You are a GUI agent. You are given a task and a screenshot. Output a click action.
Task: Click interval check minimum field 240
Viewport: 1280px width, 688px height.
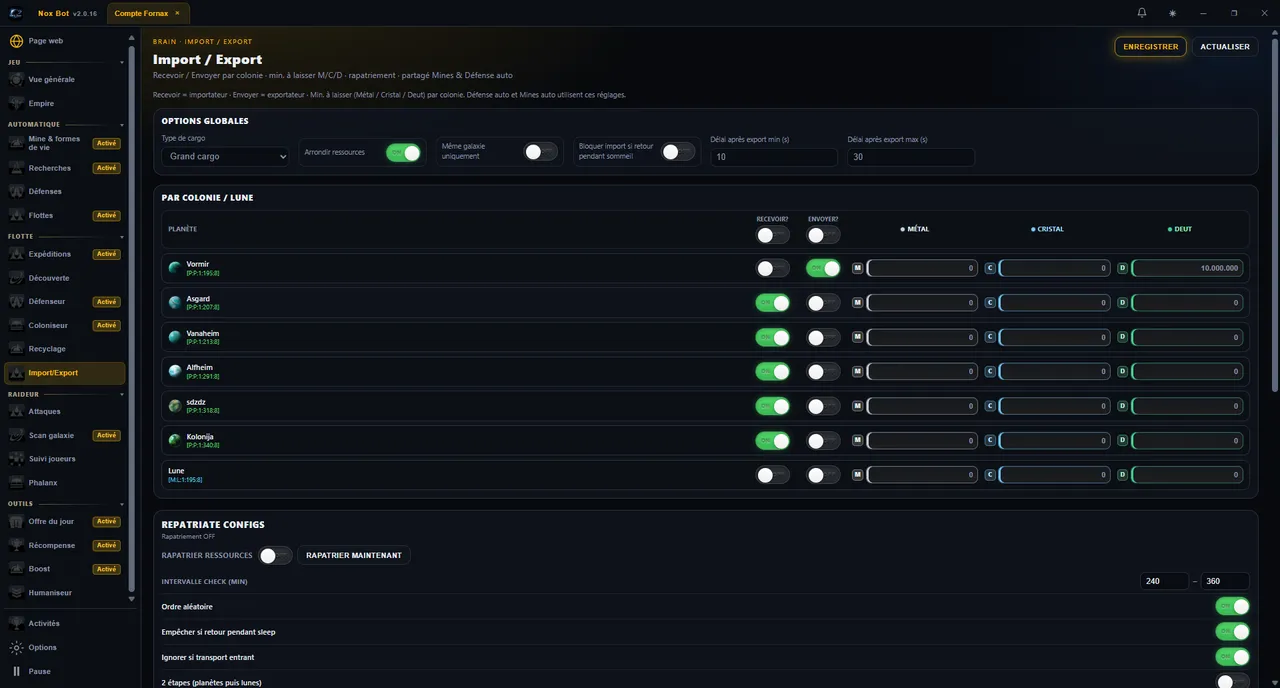[x=1164, y=581]
